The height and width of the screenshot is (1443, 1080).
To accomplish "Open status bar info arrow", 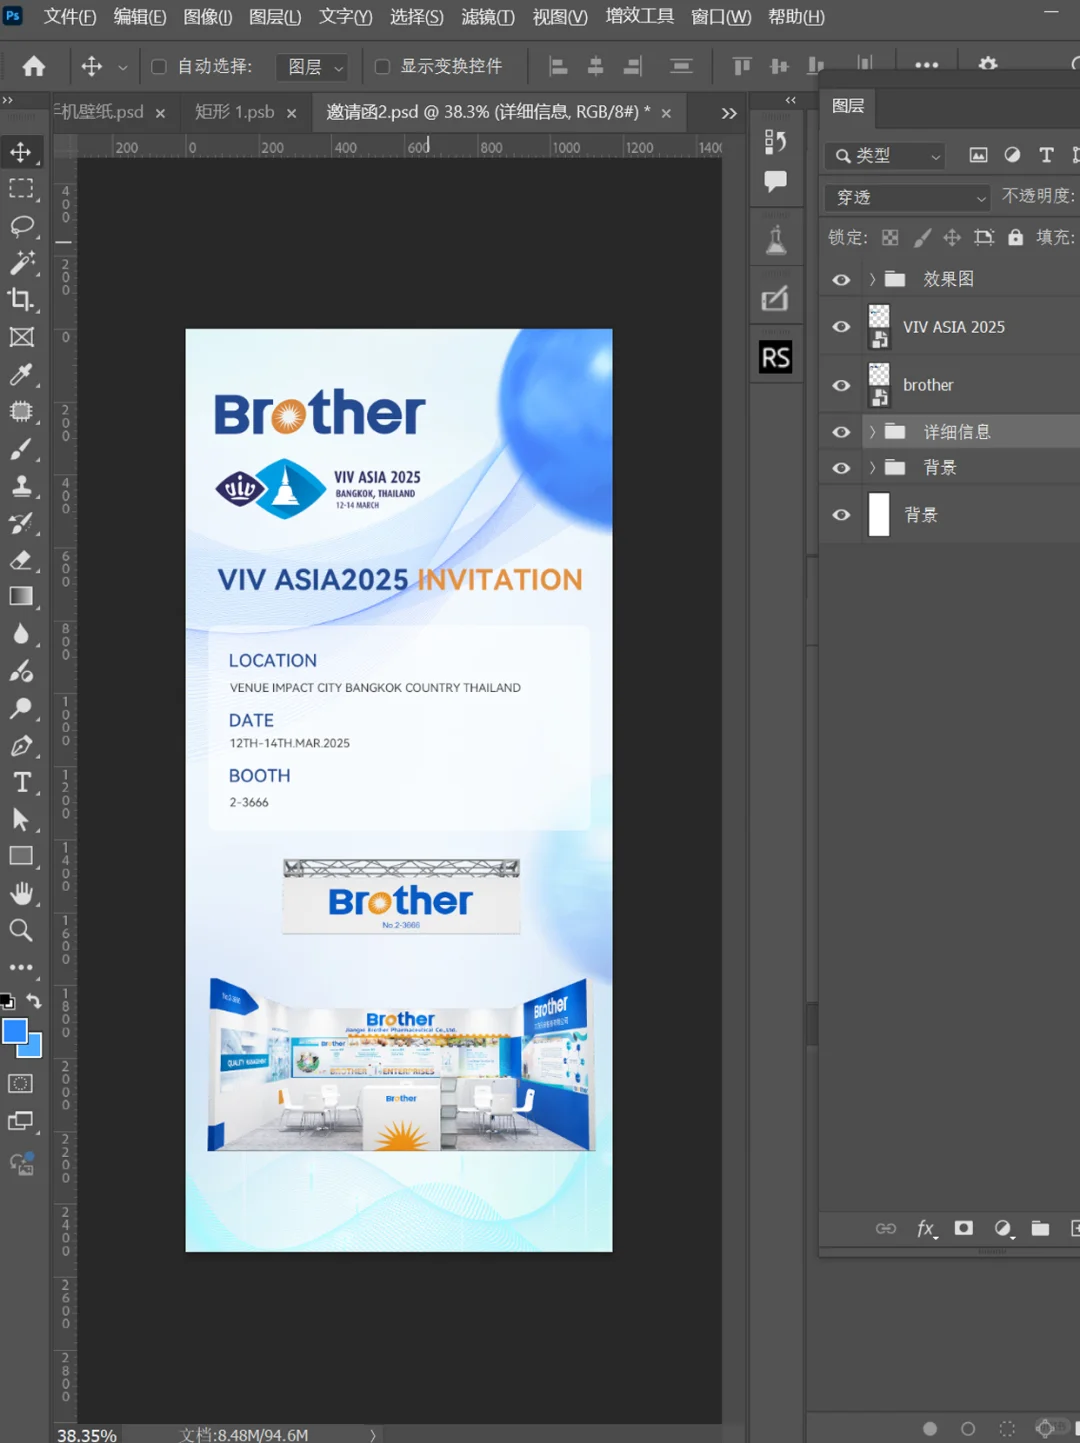I will [x=373, y=1435].
